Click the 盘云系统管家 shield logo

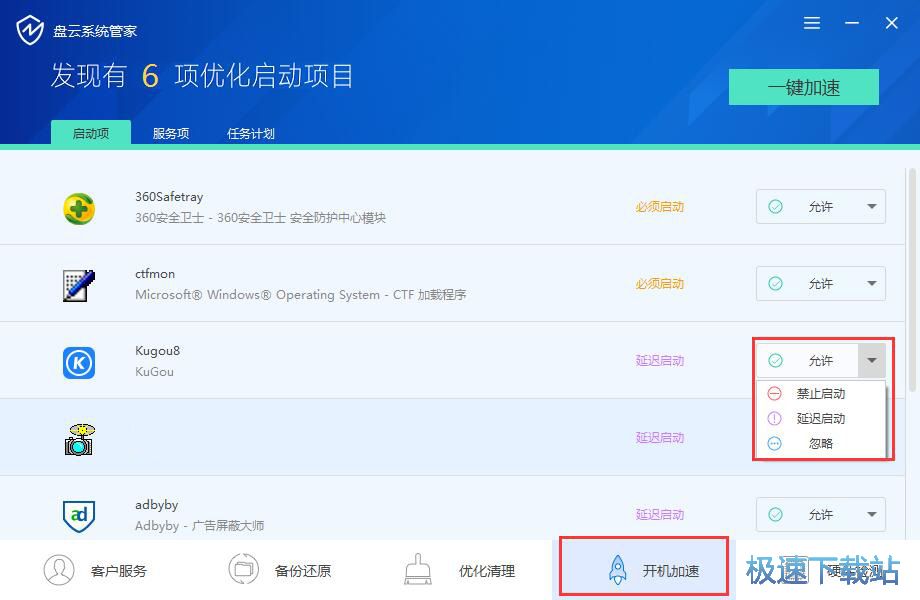[x=30, y=29]
